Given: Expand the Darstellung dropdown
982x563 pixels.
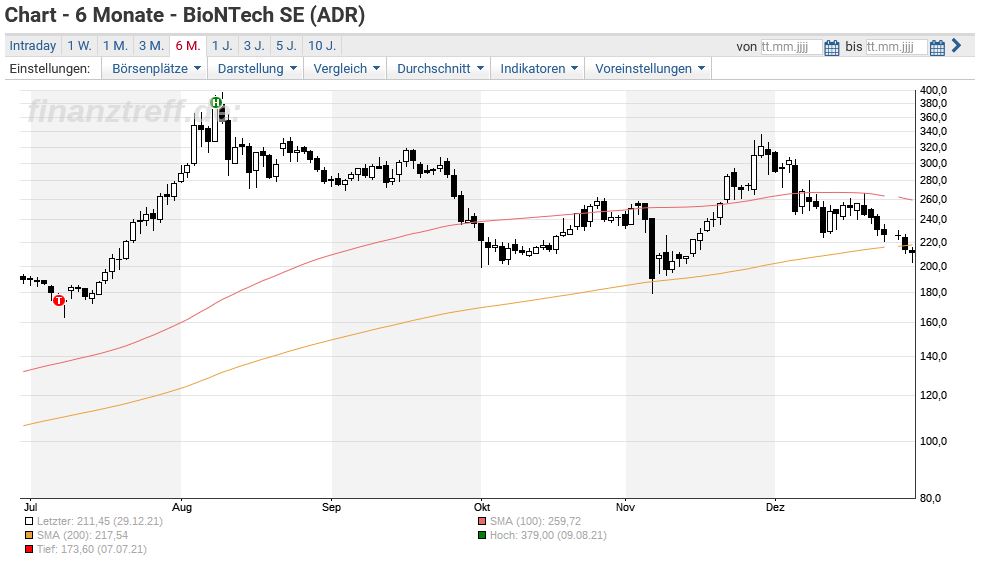Looking at the screenshot, I should click(257, 69).
